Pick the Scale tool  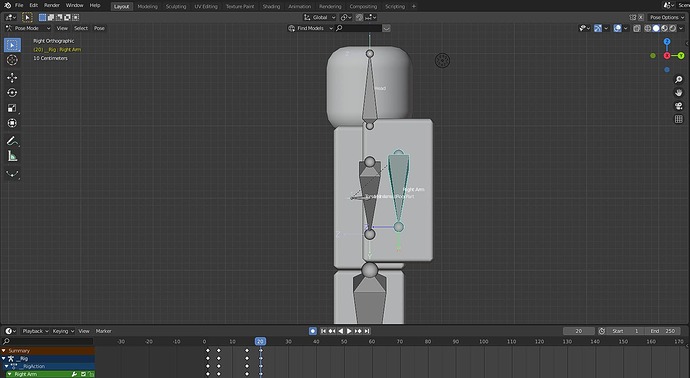(x=12, y=108)
